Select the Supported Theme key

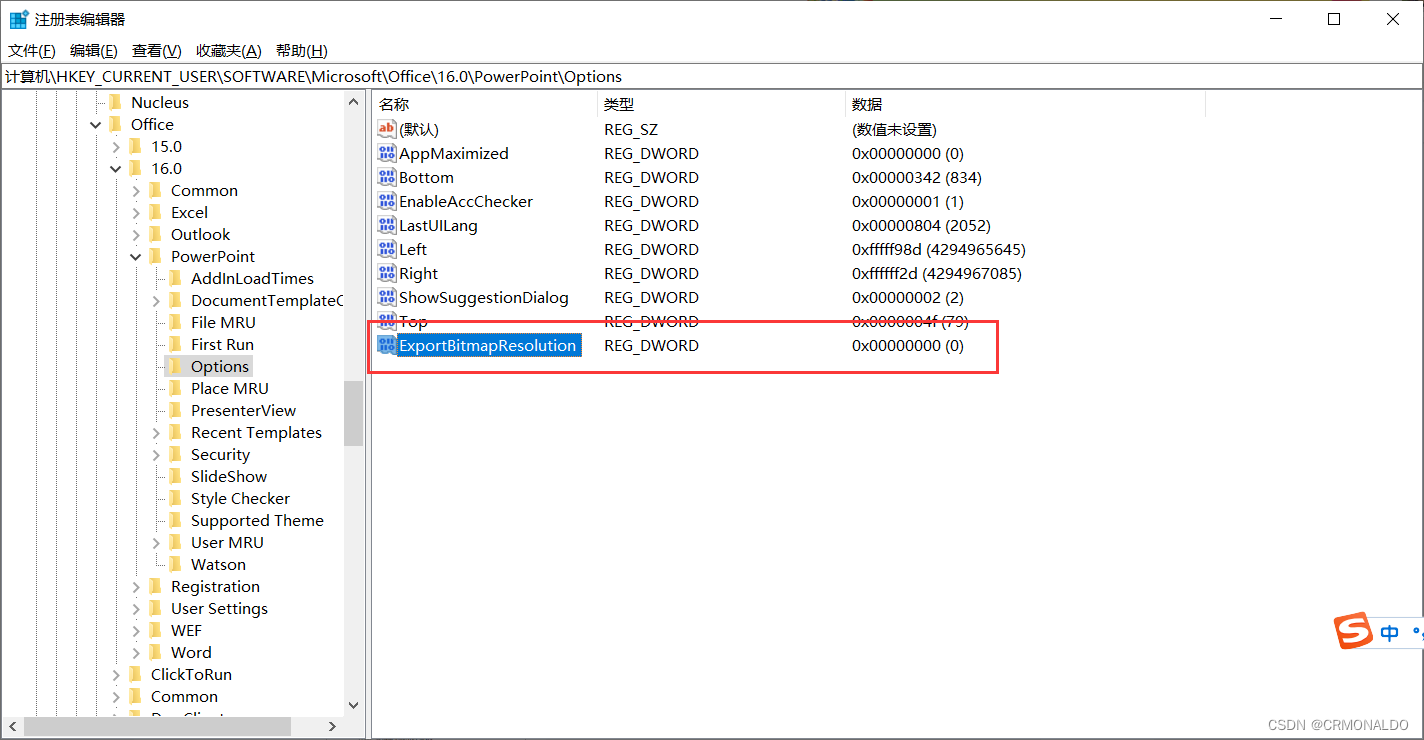[257, 520]
